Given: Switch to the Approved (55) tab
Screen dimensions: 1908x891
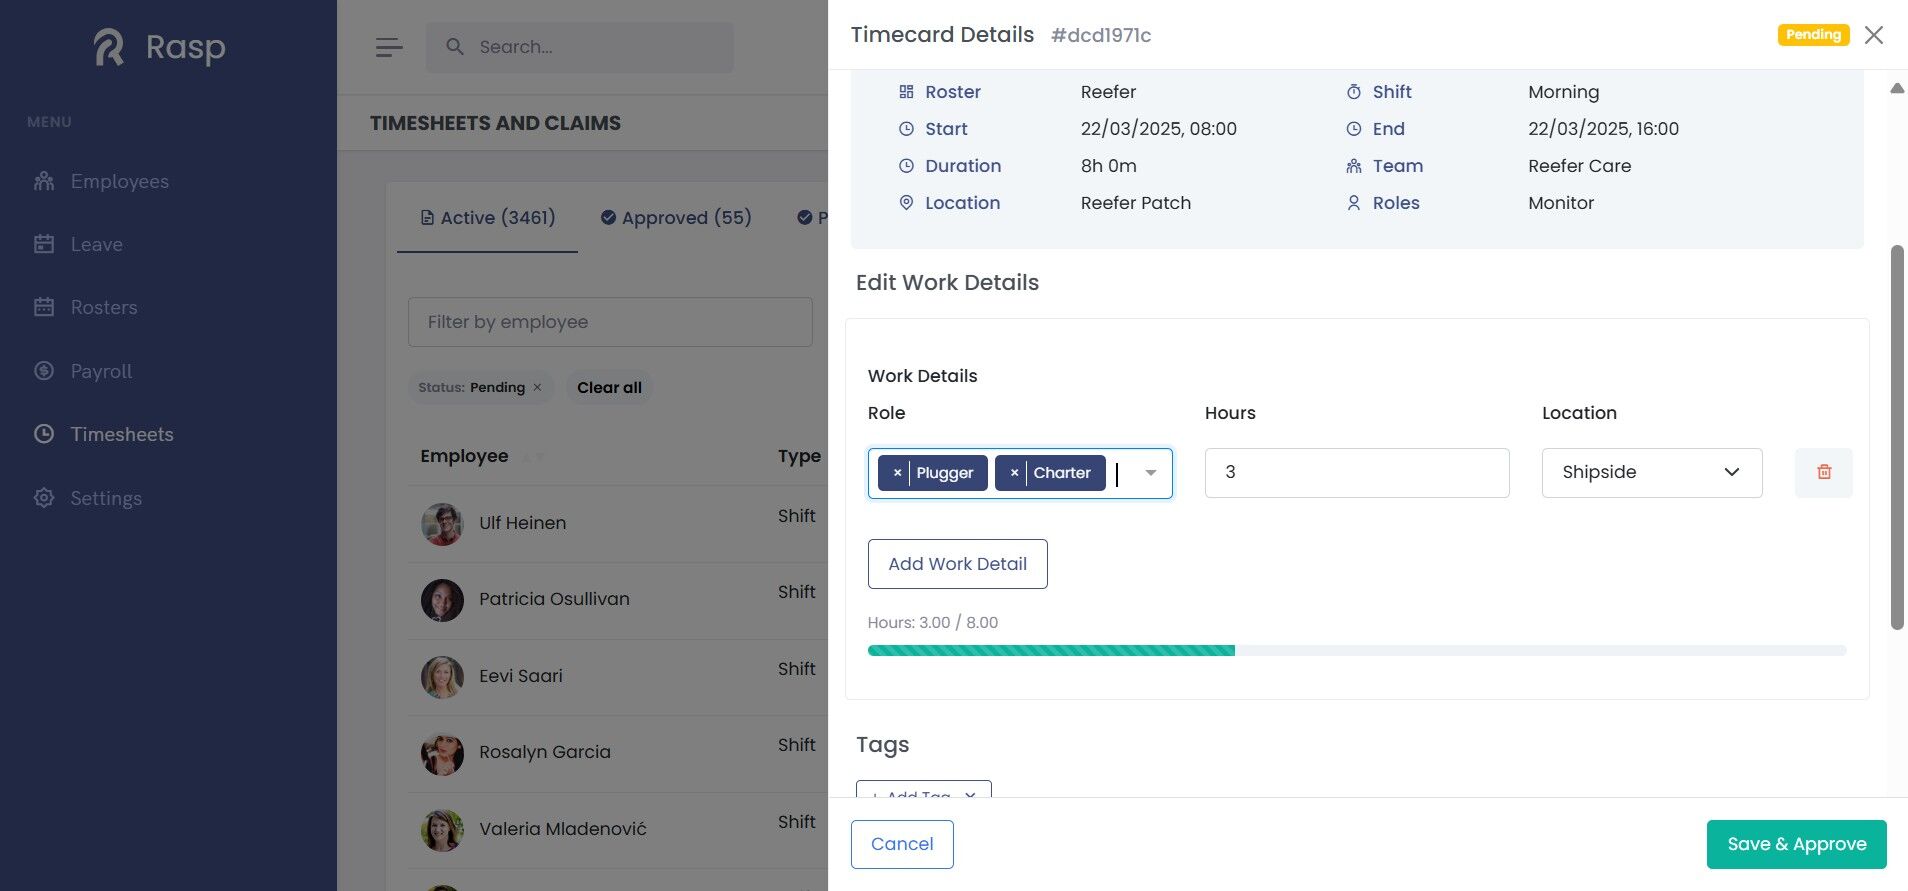Looking at the screenshot, I should click(676, 218).
